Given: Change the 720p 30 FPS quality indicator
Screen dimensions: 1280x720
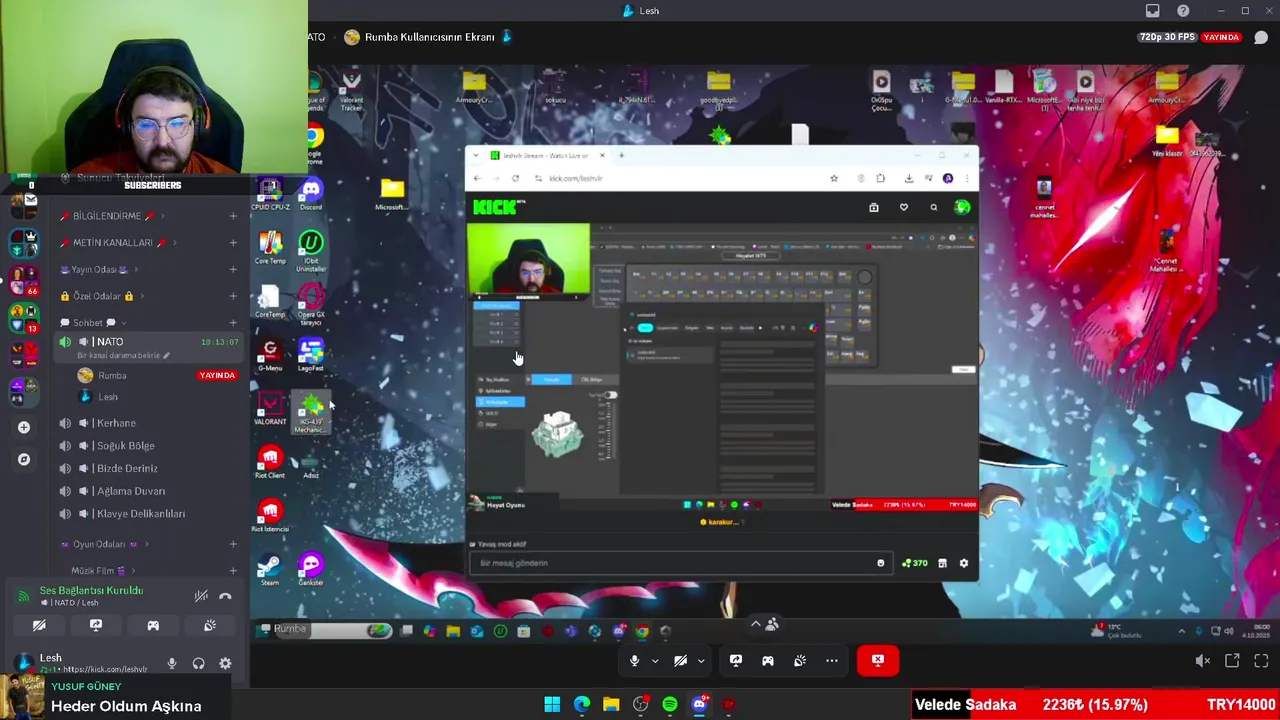Looking at the screenshot, I should (x=1165, y=37).
